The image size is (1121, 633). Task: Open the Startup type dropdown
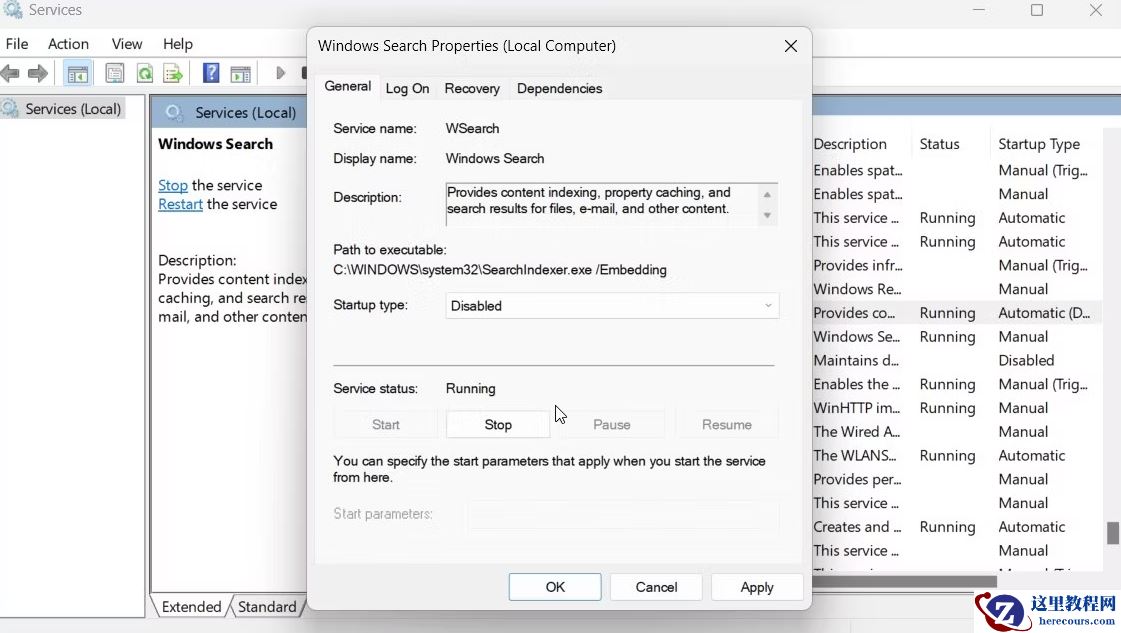tap(767, 305)
